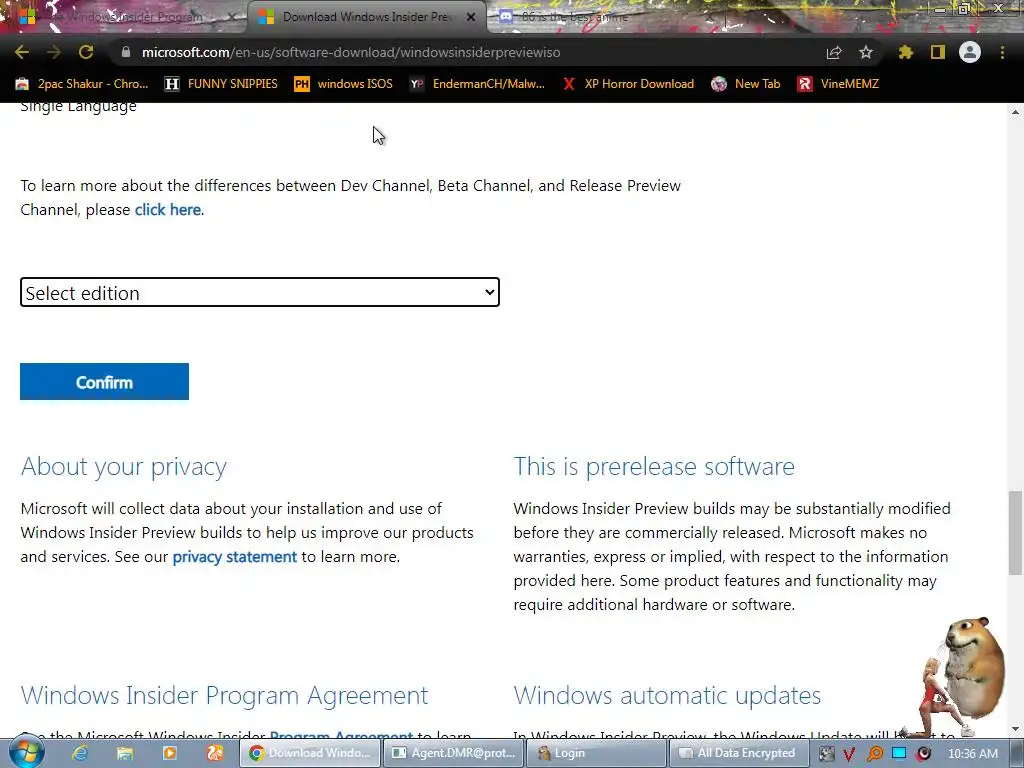This screenshot has height=768, width=1024.
Task: Share this page from the address bar
Action: point(834,52)
